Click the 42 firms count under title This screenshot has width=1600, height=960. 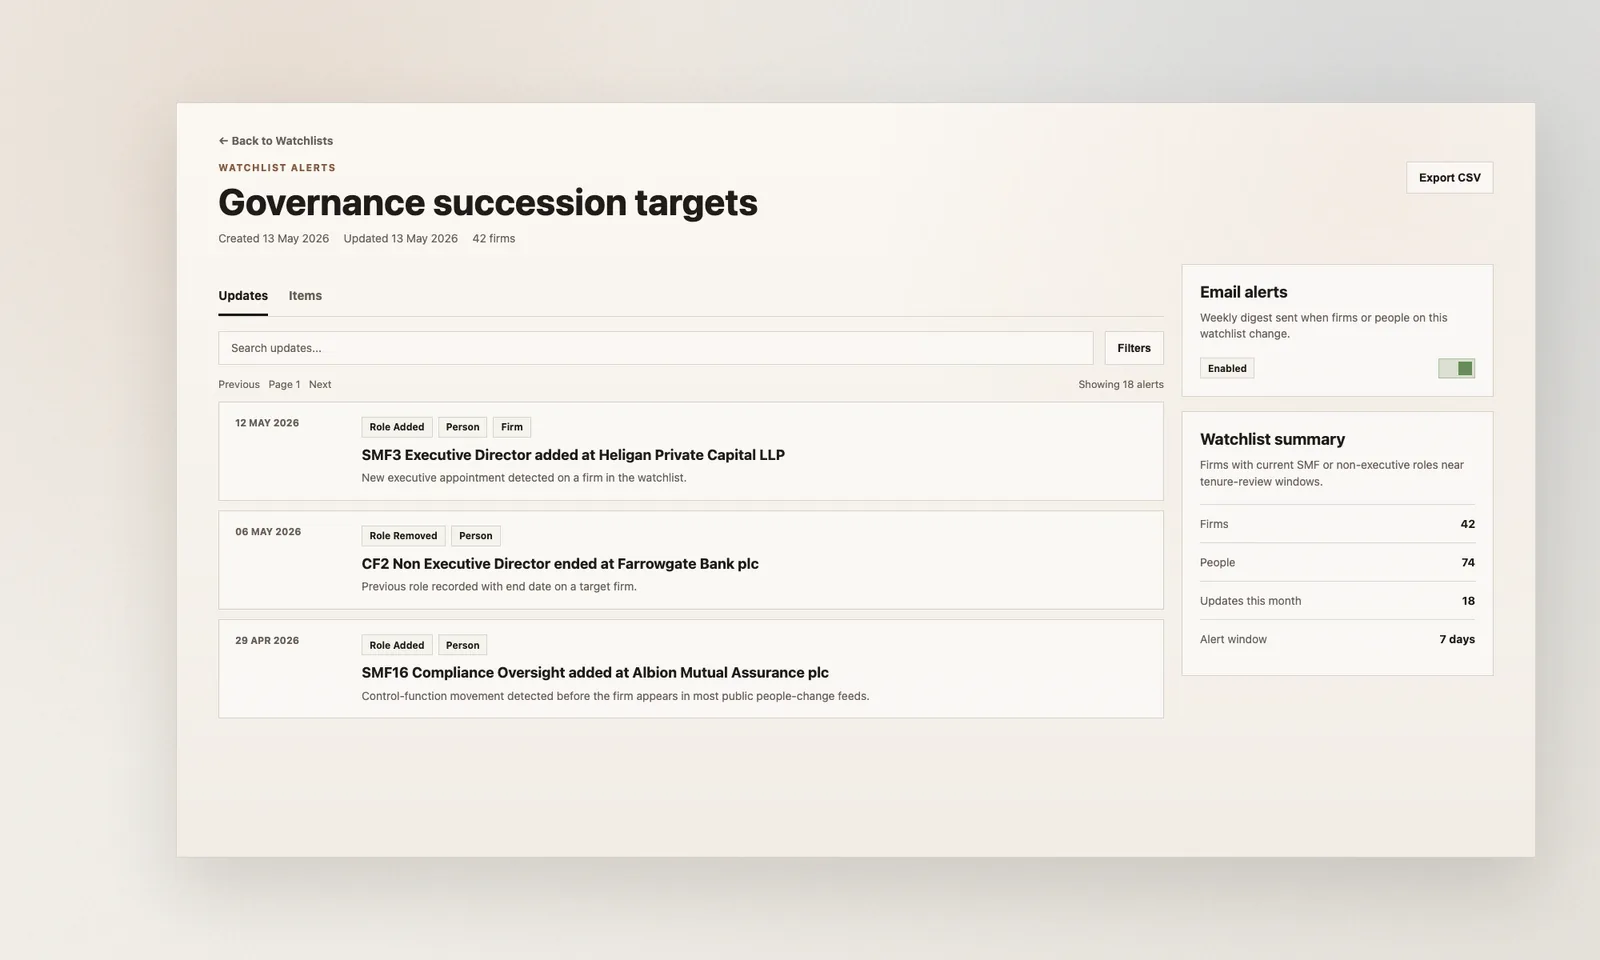[494, 239]
